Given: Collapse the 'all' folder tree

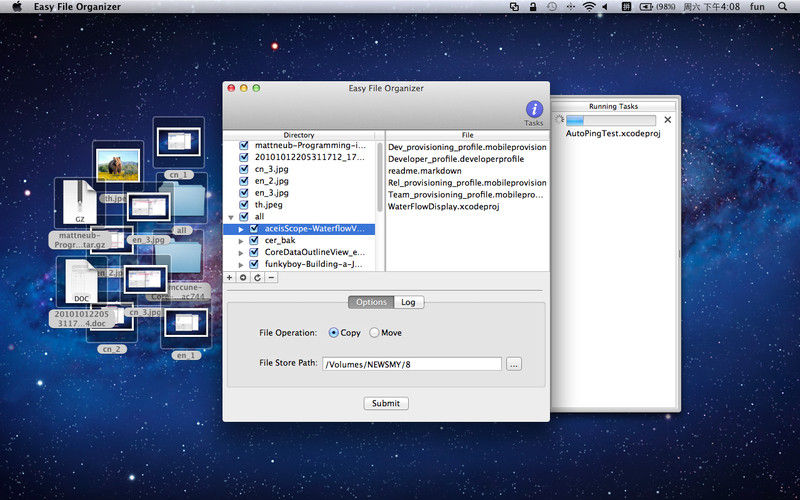Looking at the screenshot, I should point(231,217).
